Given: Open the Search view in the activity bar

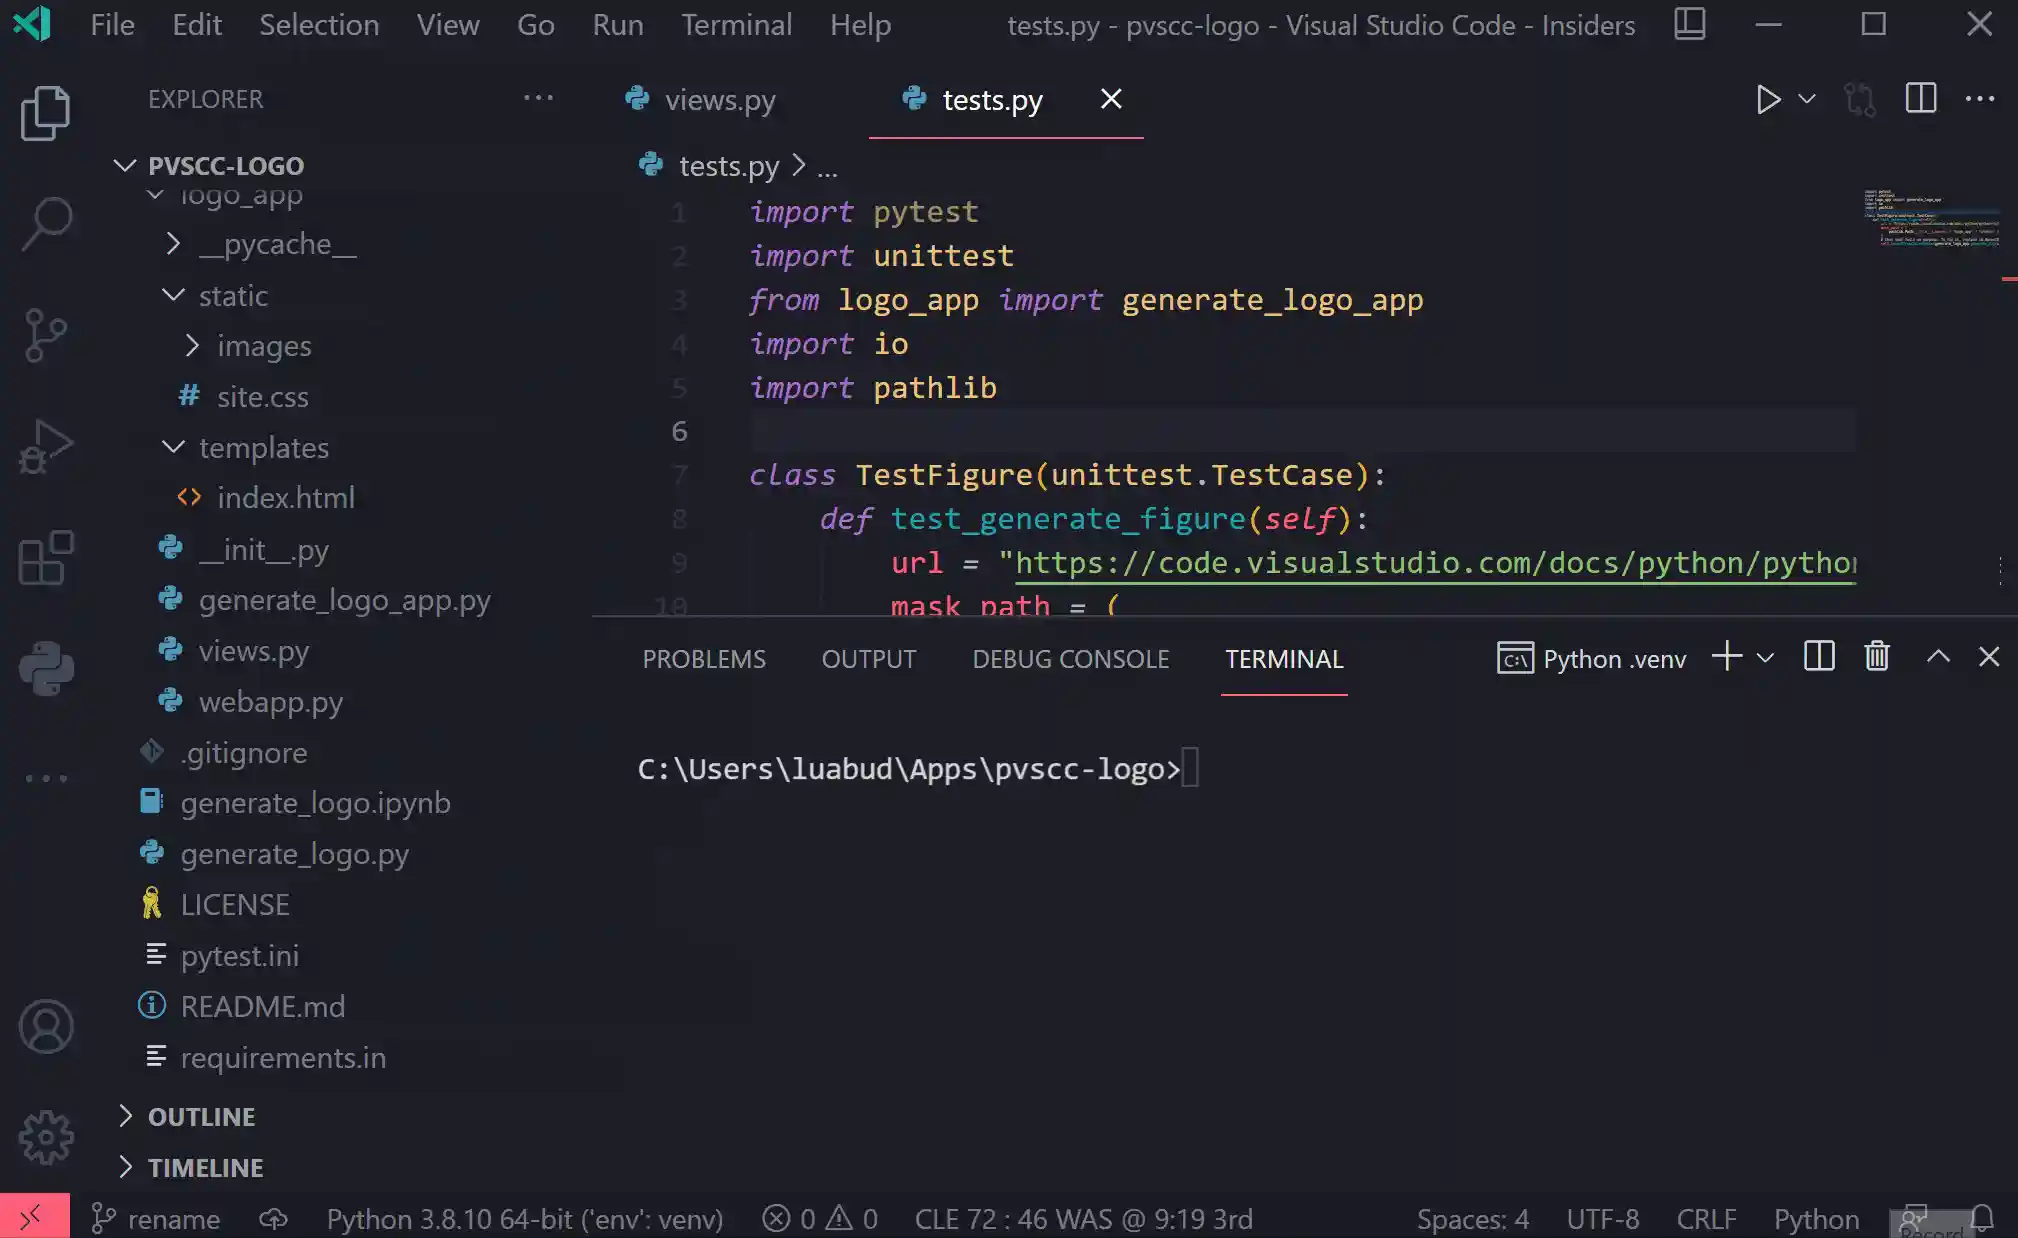Looking at the screenshot, I should pos(45,223).
